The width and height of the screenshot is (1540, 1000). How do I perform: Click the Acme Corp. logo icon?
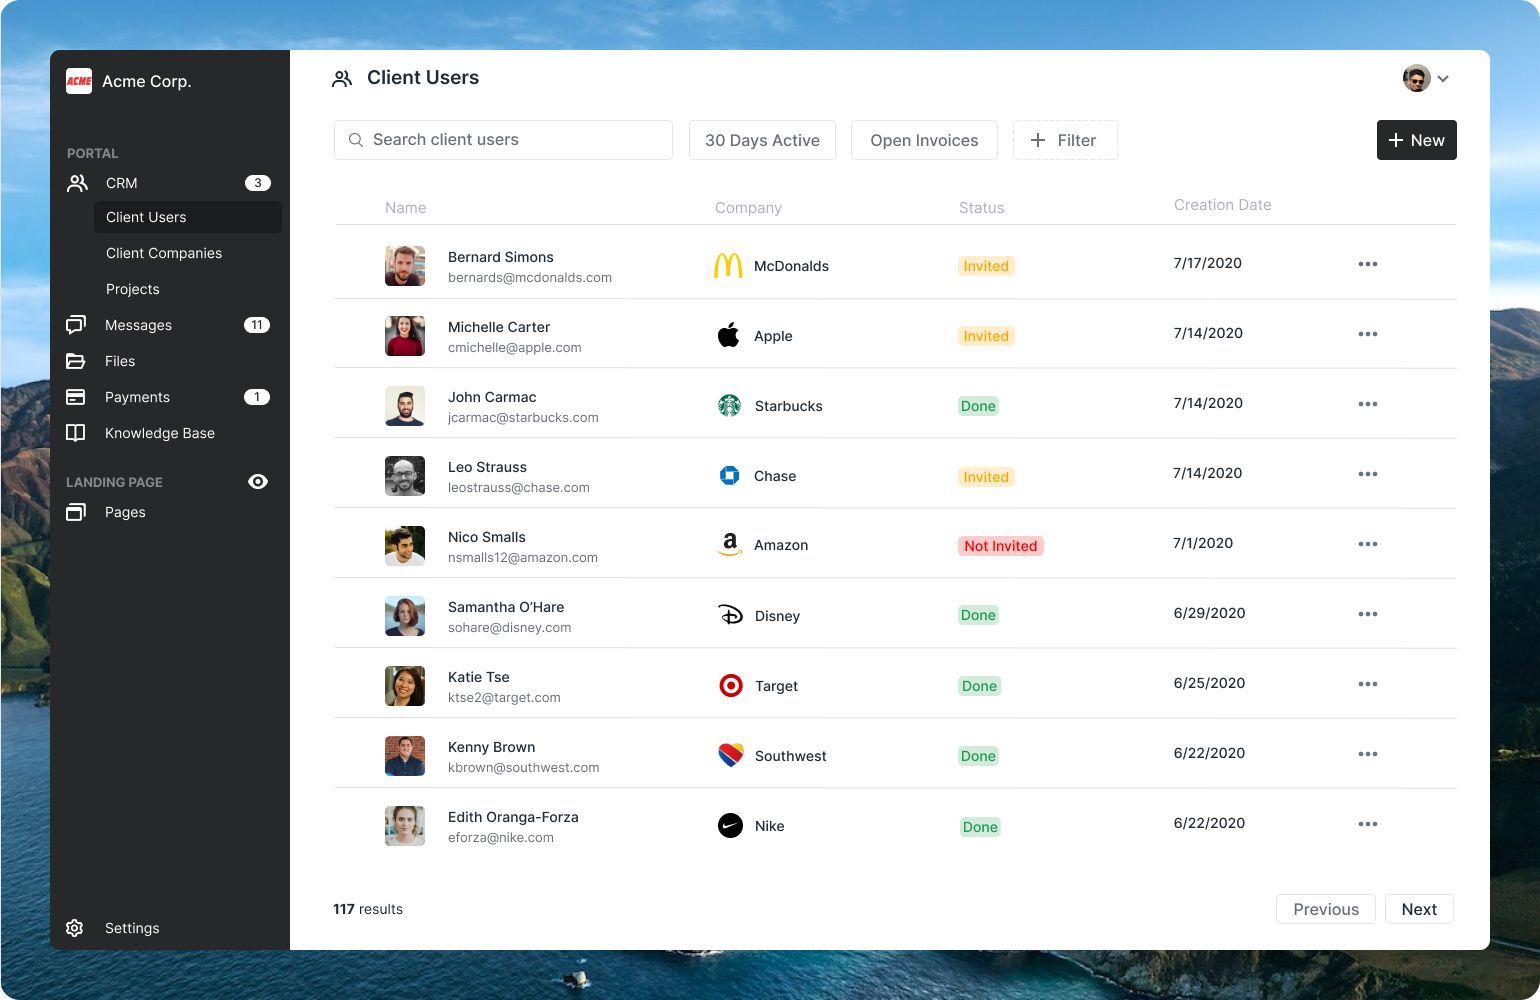79,81
